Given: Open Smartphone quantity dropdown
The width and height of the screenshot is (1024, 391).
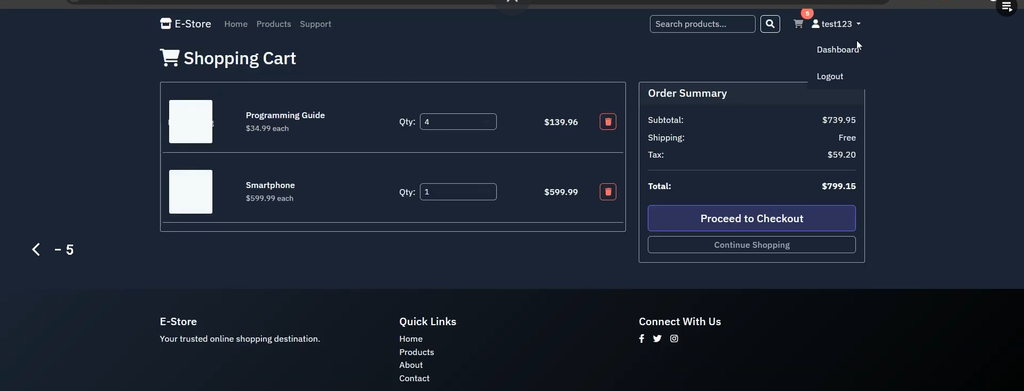Looking at the screenshot, I should (458, 192).
